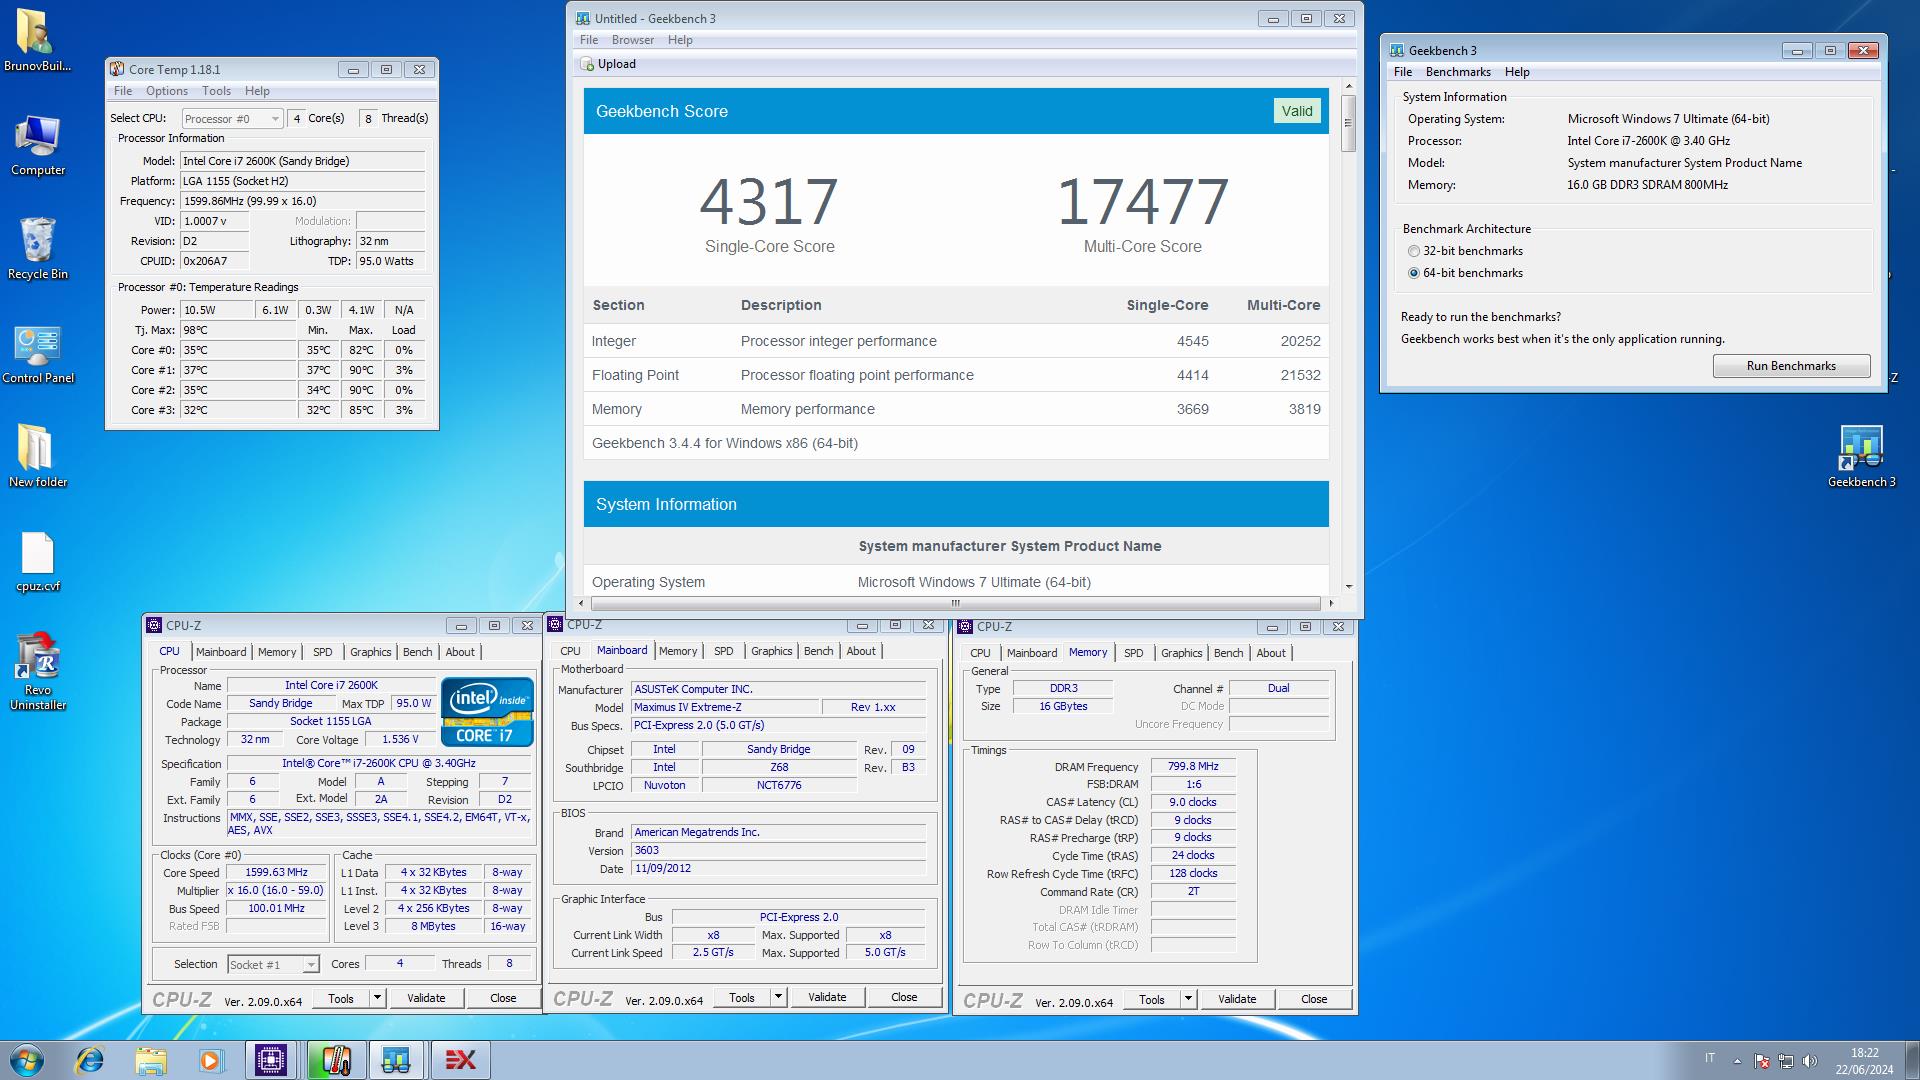Open the Control Panel desktop icon
Image resolution: width=1920 pixels, height=1080 pixels.
(x=37, y=353)
